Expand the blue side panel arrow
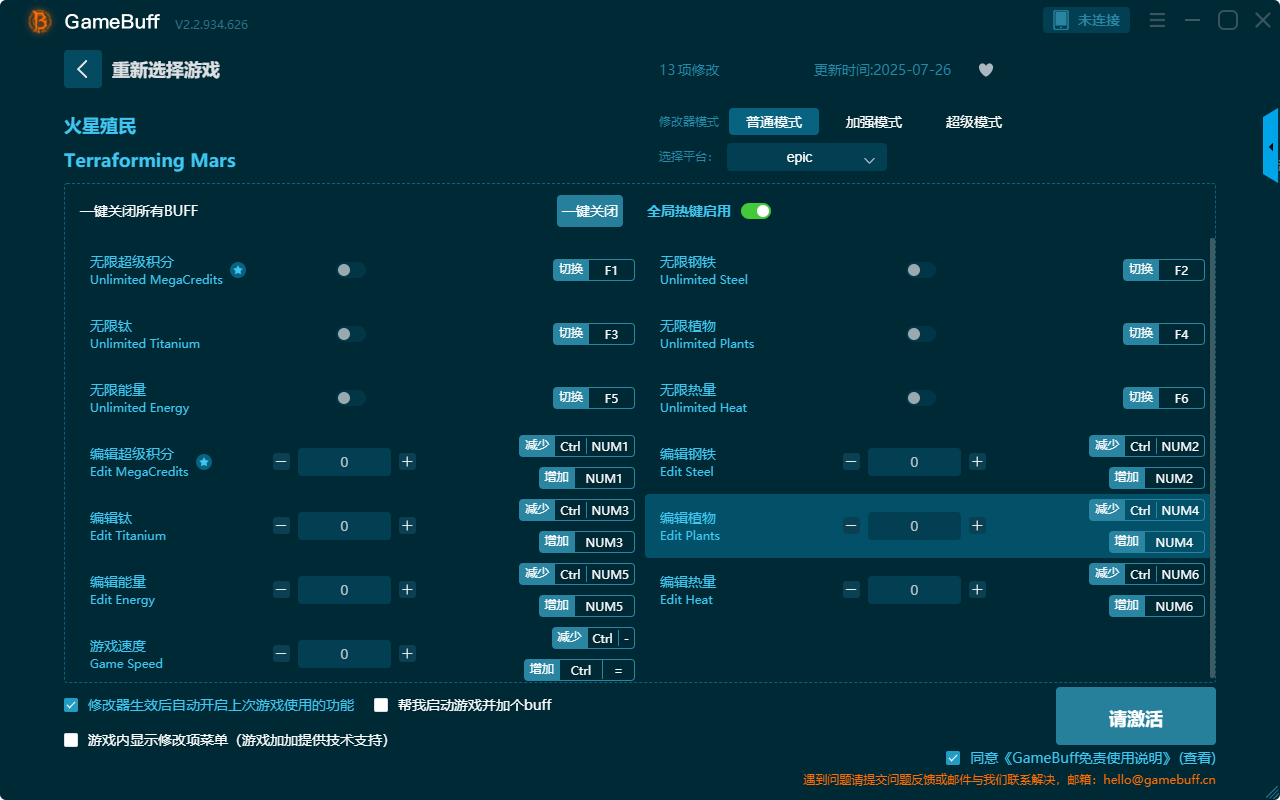This screenshot has width=1280, height=800. pyautogui.click(x=1271, y=146)
